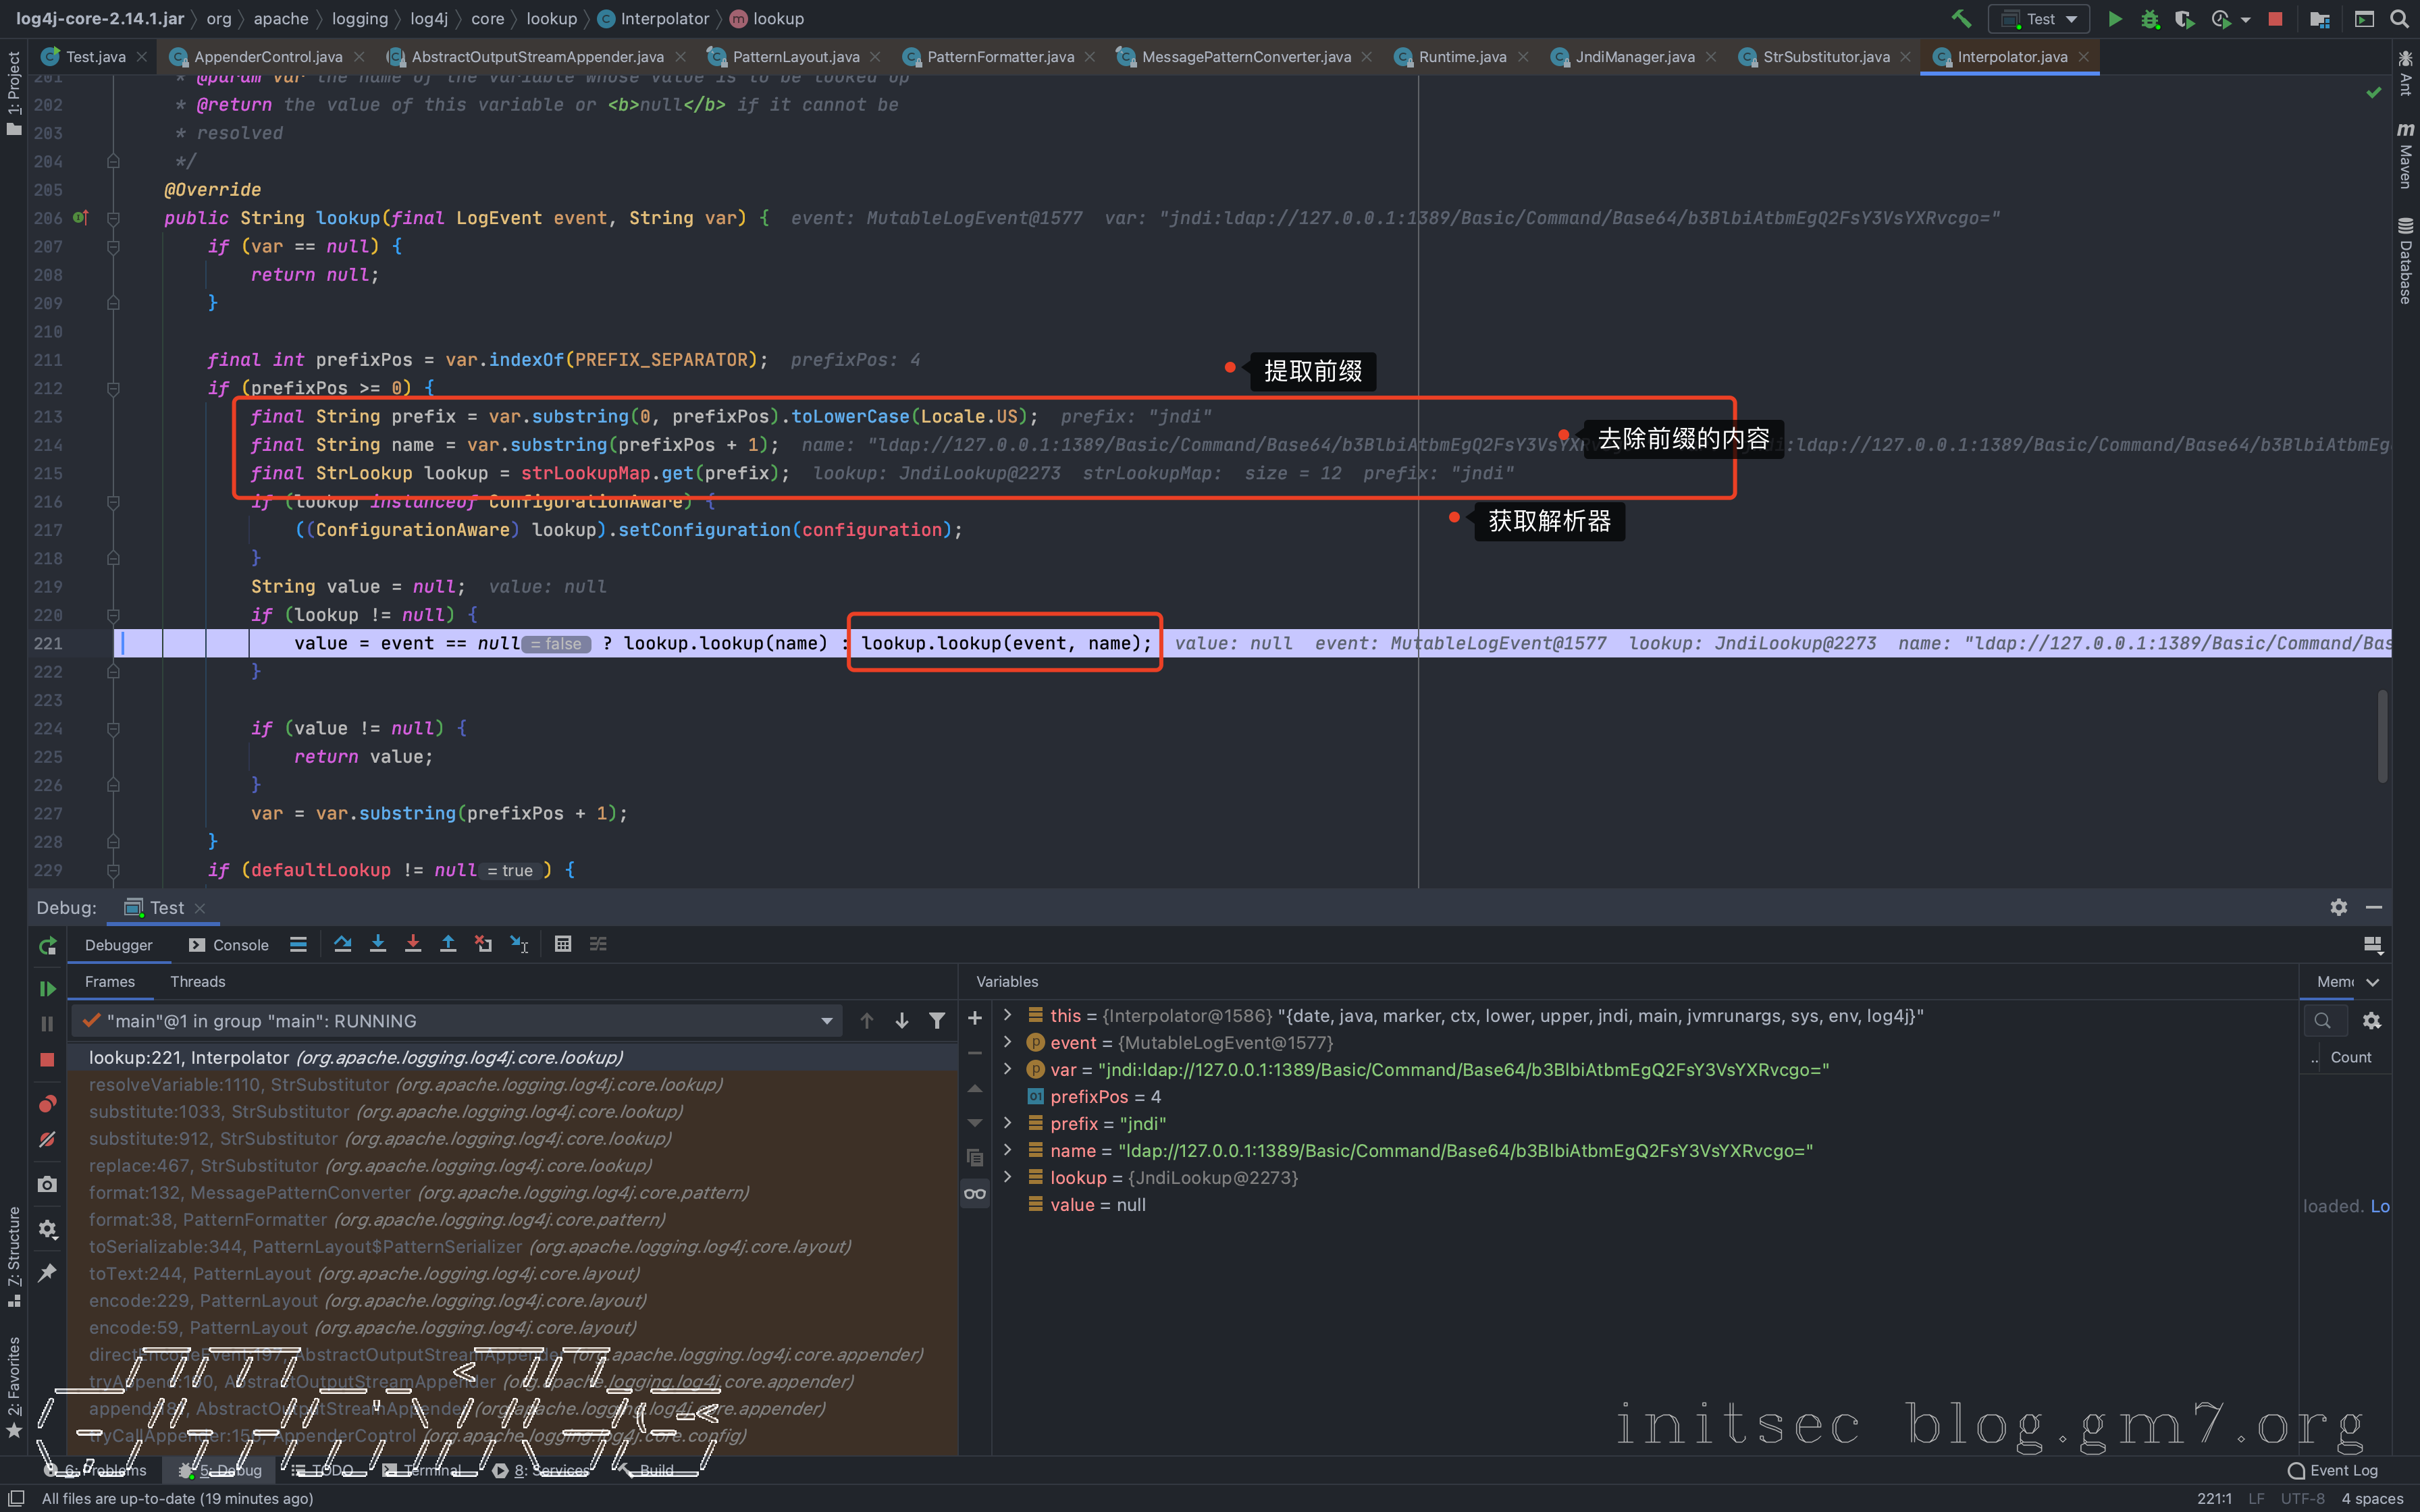The height and width of the screenshot is (1512, 2420).
Task: Open the main thread selector dropdown
Action: click(826, 1021)
